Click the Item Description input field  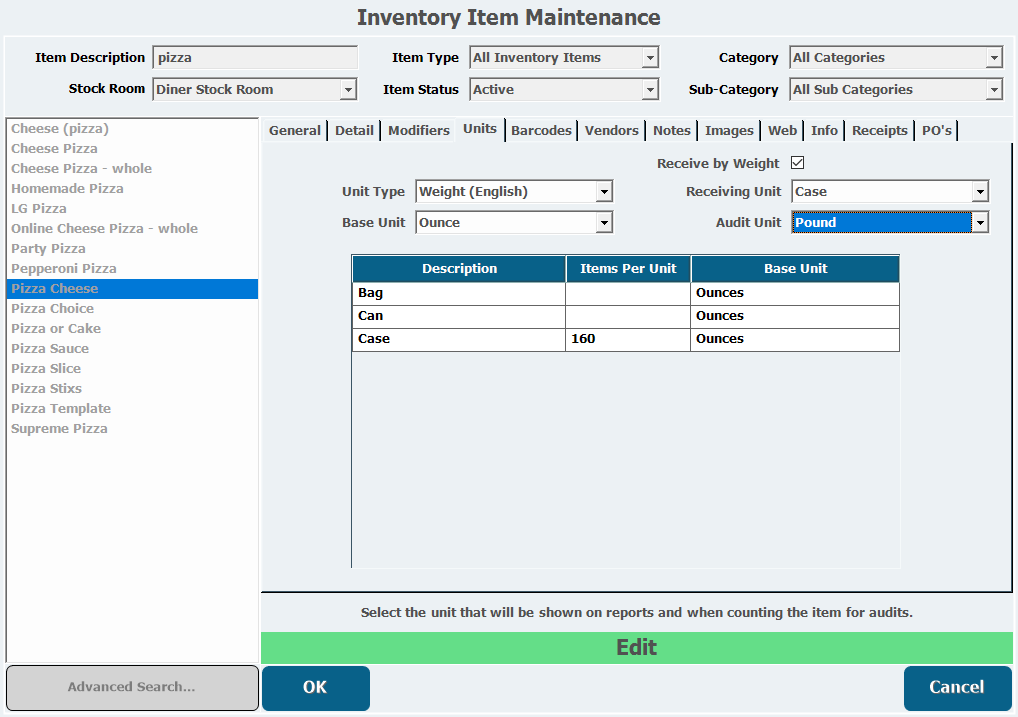[254, 58]
